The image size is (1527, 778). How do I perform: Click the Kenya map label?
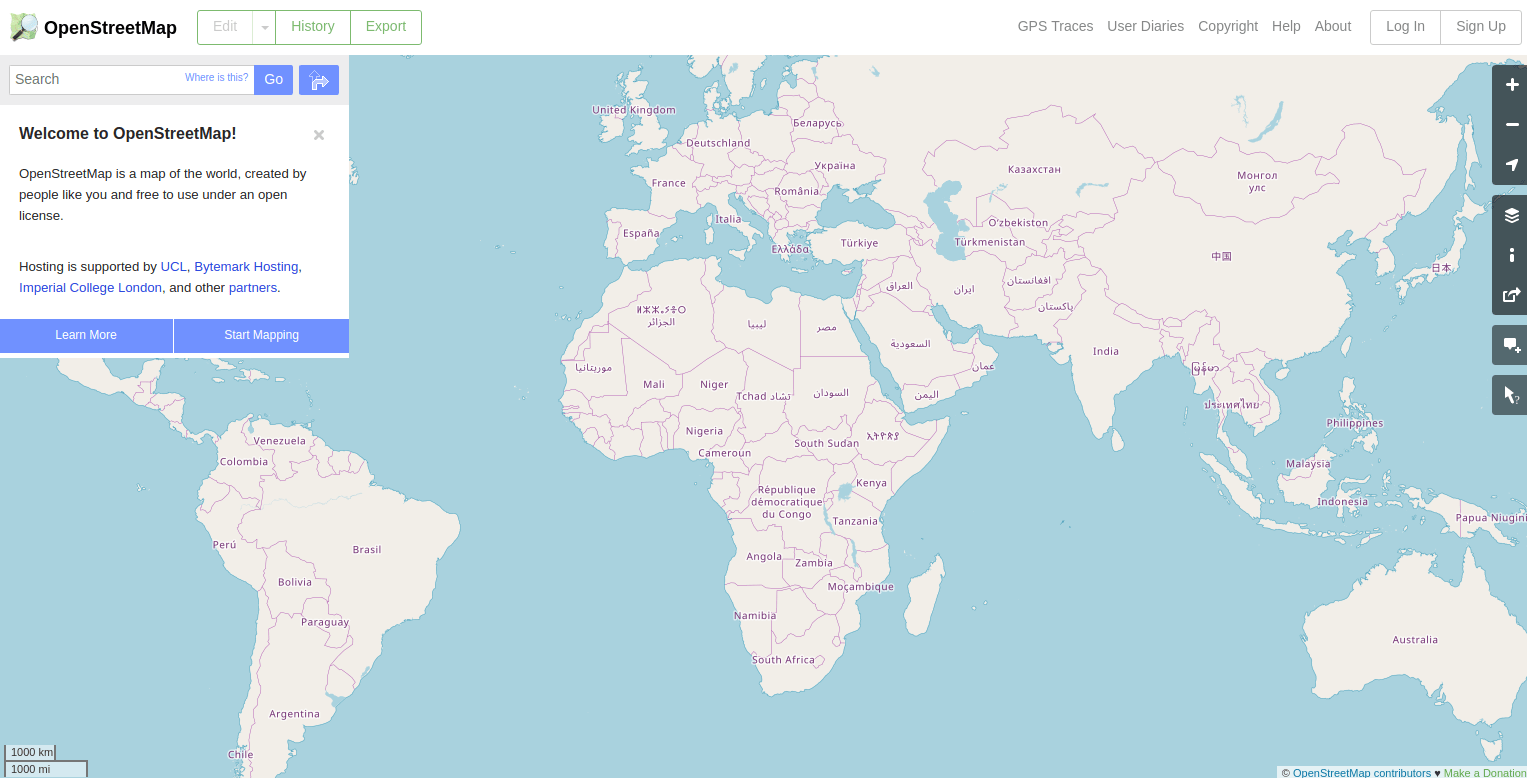871,483
